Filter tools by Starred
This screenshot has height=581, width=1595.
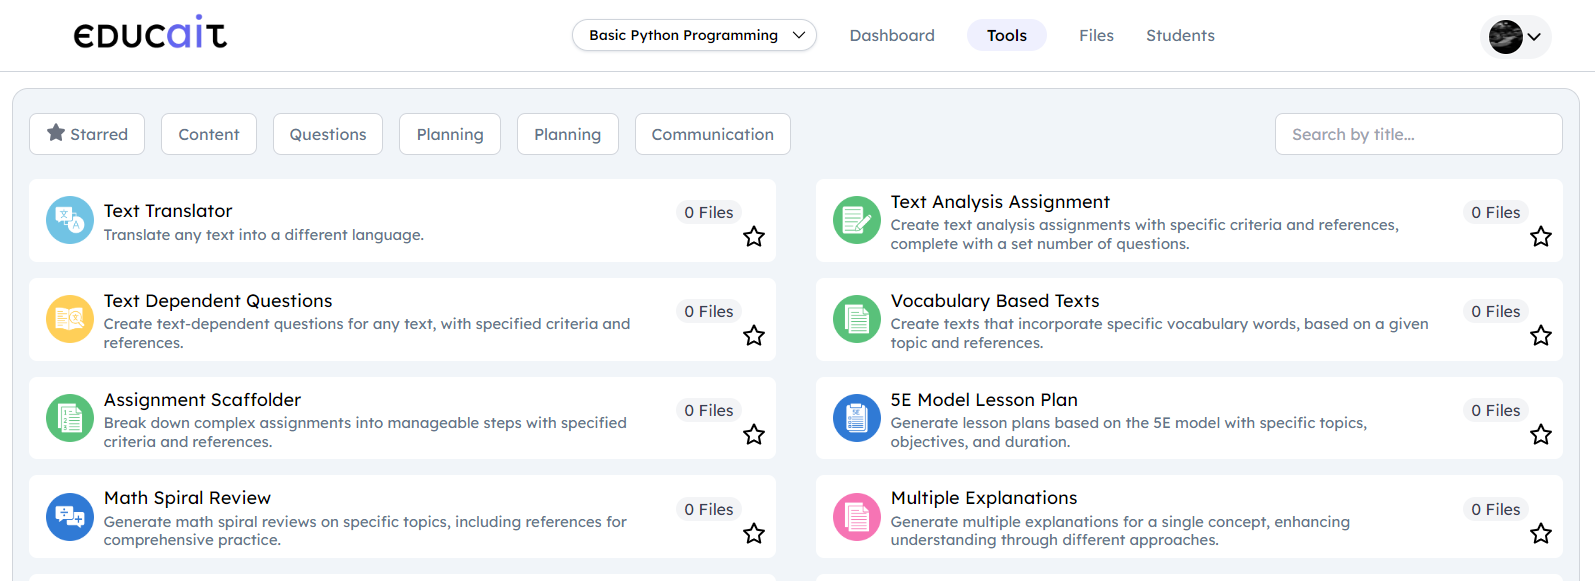pos(87,134)
